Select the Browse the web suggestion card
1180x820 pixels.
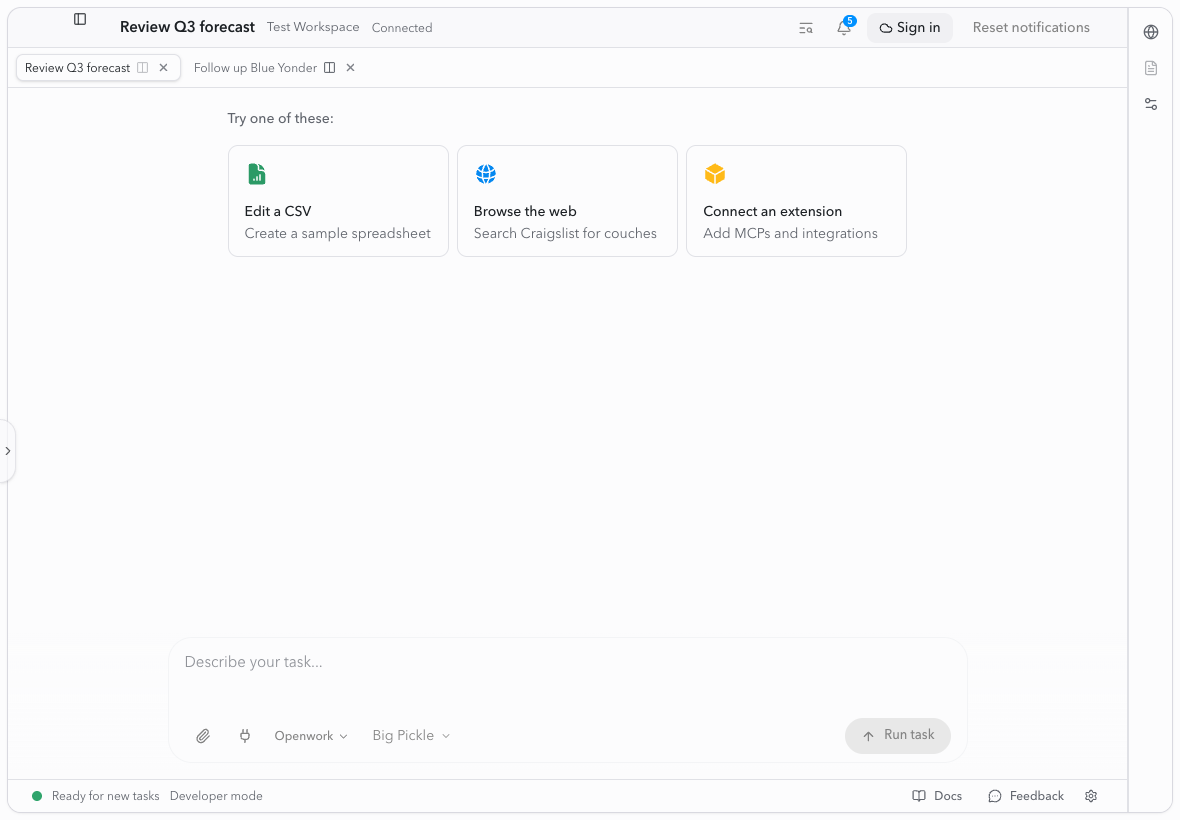click(567, 201)
